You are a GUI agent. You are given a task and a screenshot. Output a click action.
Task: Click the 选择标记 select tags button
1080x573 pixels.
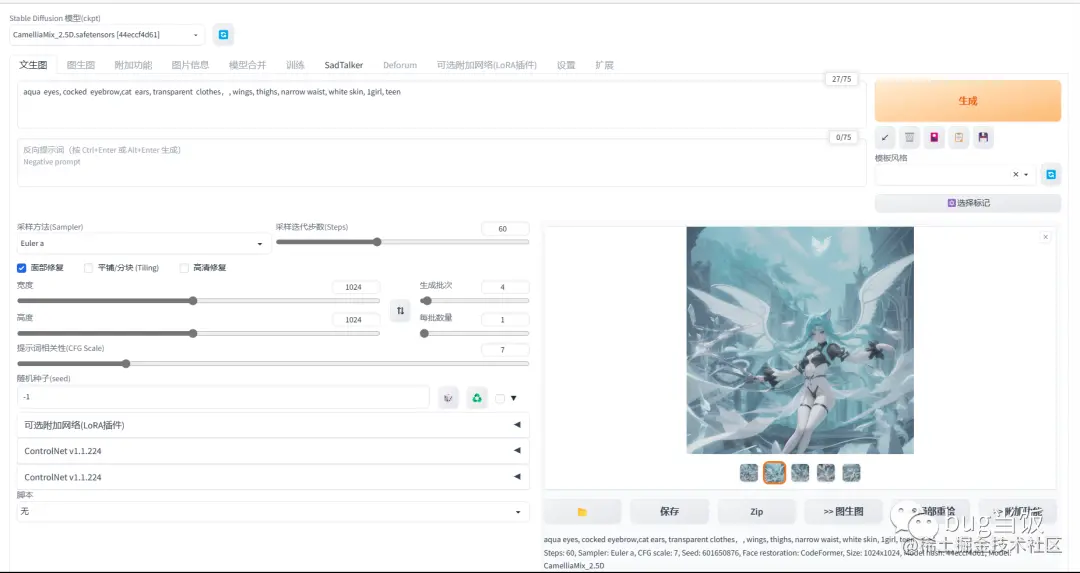(968, 203)
